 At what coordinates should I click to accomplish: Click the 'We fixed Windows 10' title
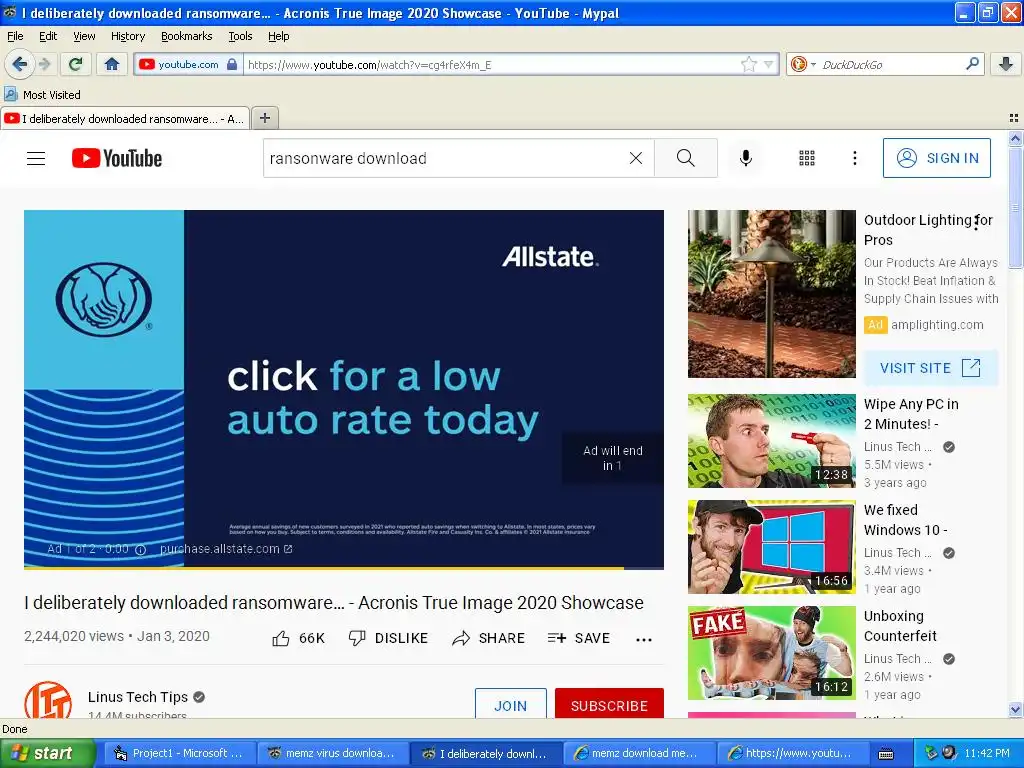click(905, 520)
